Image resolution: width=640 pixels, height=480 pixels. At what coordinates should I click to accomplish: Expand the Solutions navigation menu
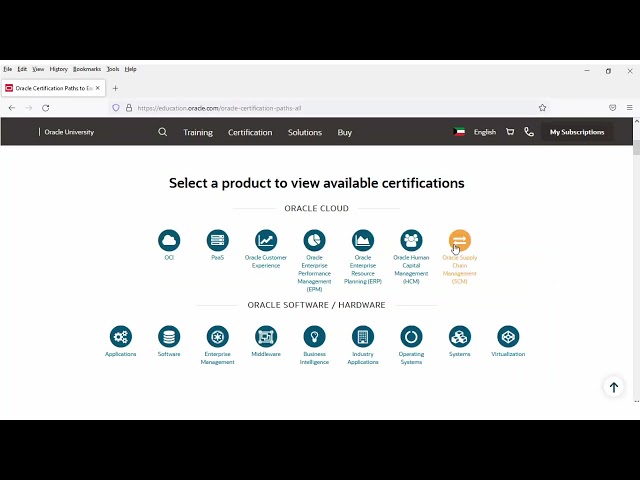pos(305,132)
